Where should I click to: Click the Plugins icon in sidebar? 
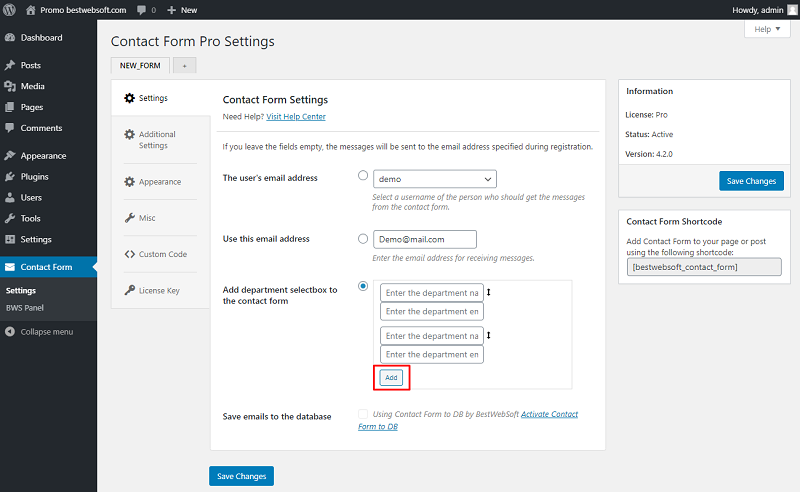(x=10, y=177)
